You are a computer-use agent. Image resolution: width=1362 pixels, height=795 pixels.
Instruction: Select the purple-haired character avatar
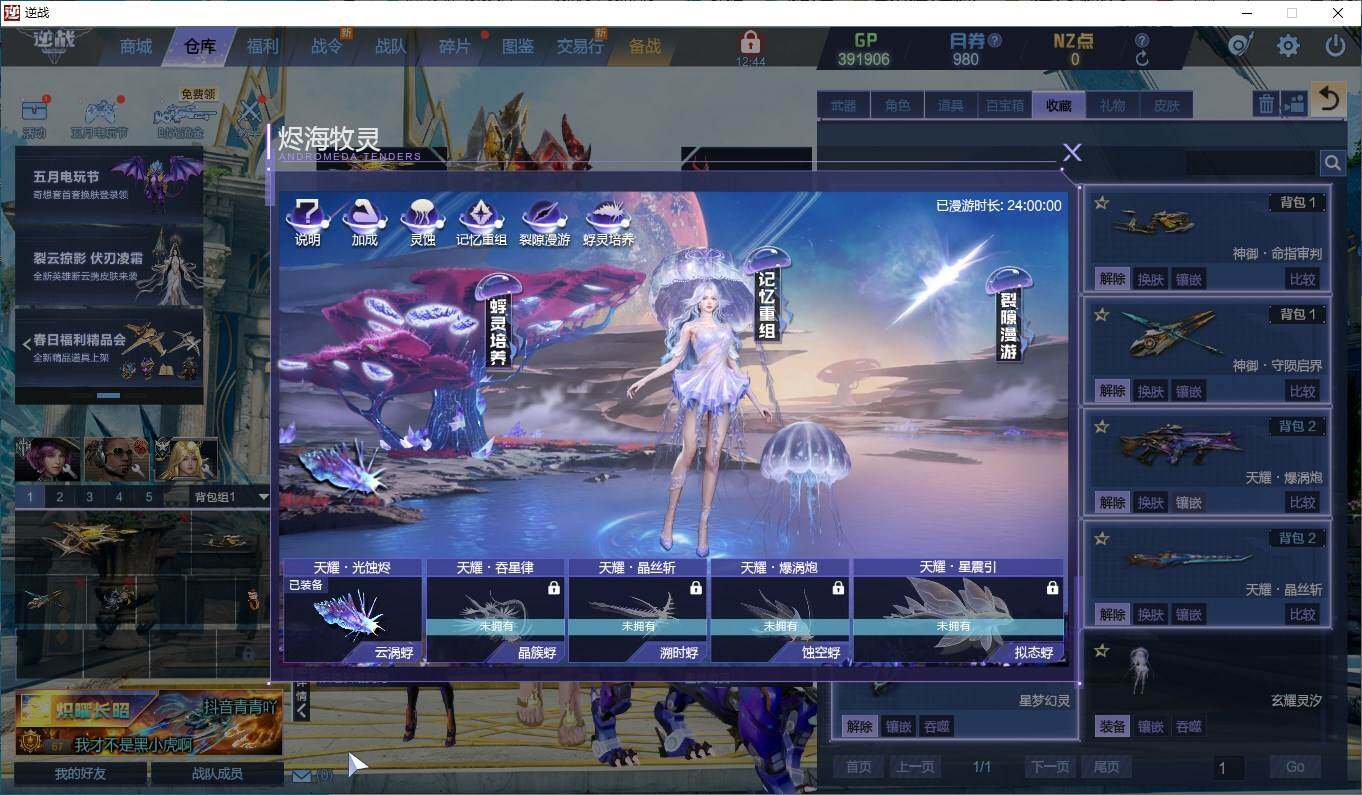pyautogui.click(x=47, y=460)
